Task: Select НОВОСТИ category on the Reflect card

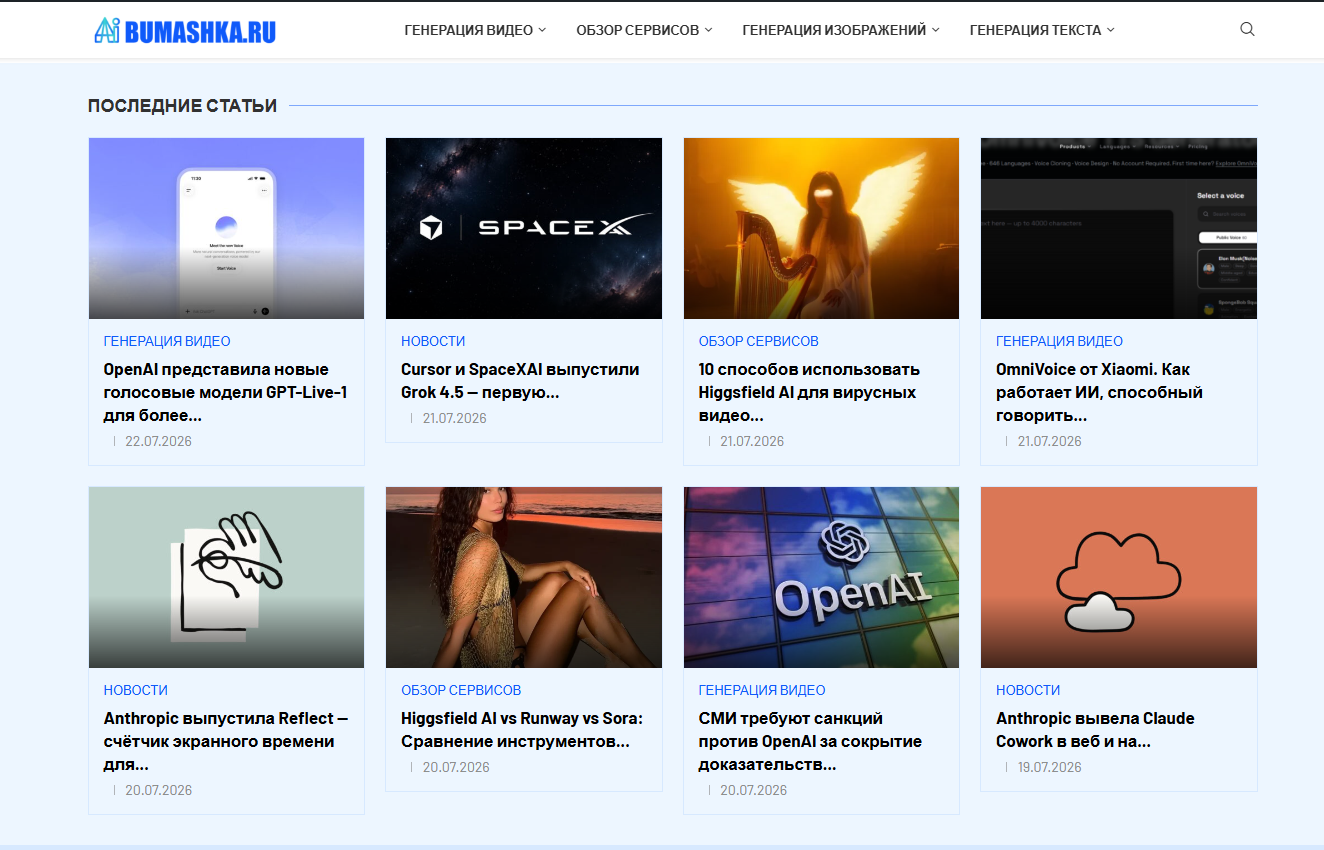Action: click(x=136, y=690)
